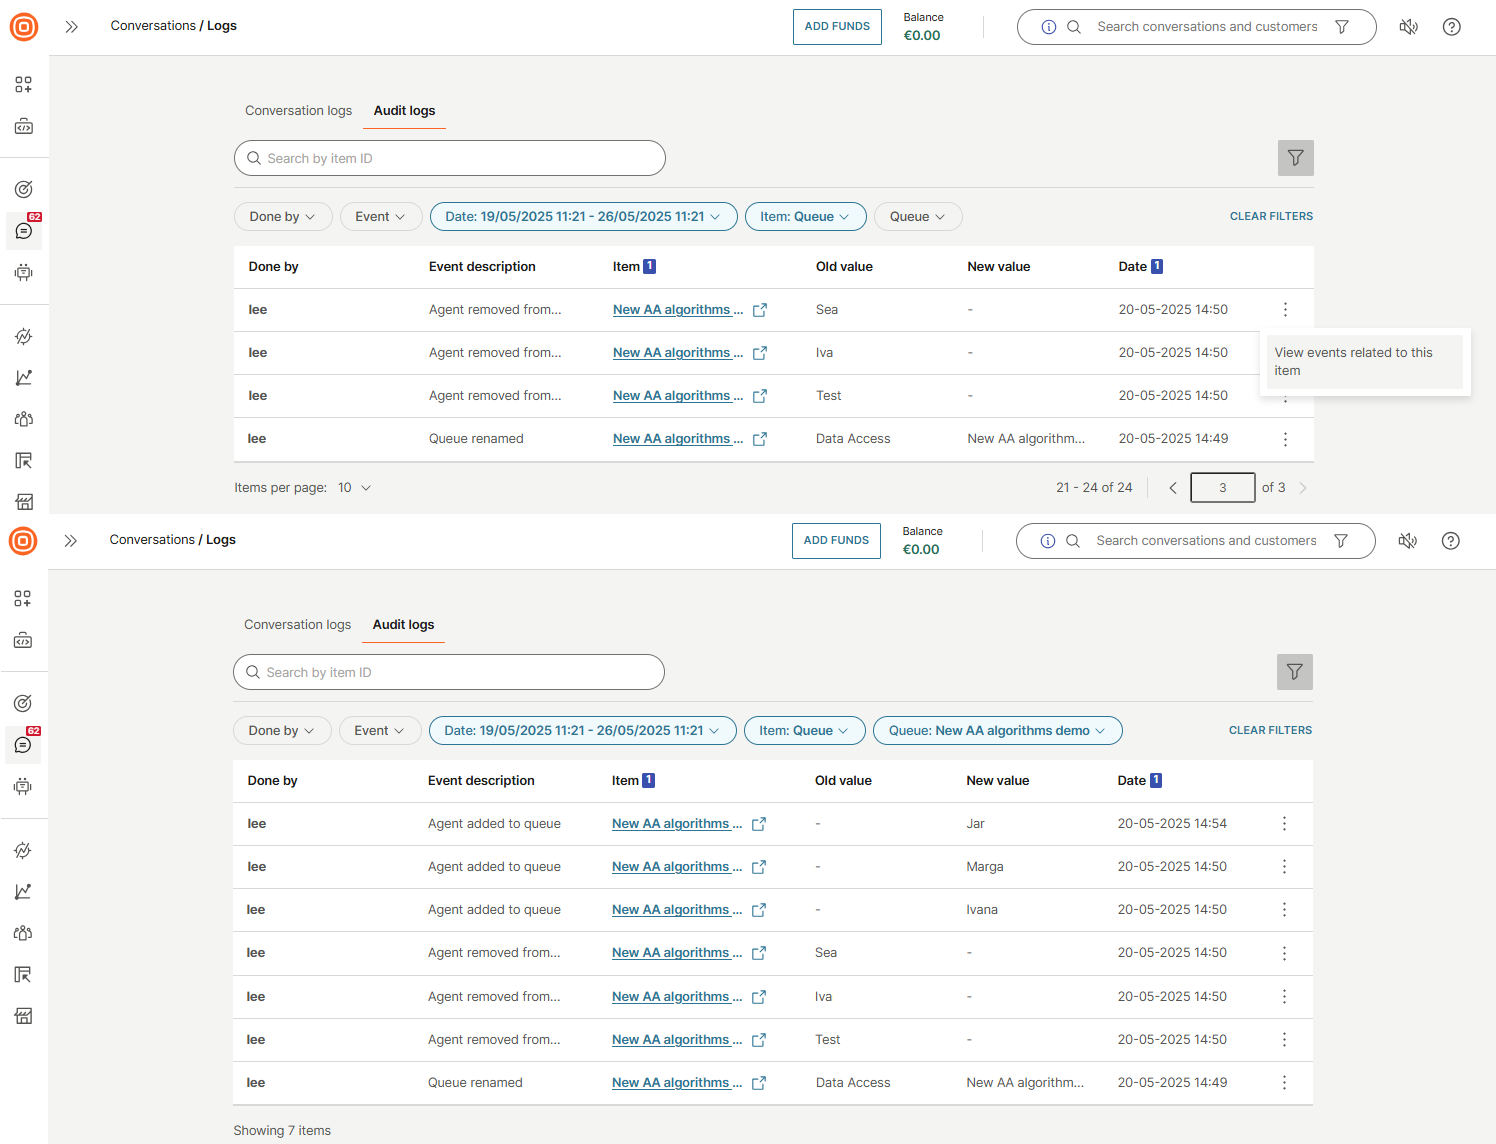Click ADD FUNDS button in upper header
Screen dimensions: 1496x1144
pos(837,27)
